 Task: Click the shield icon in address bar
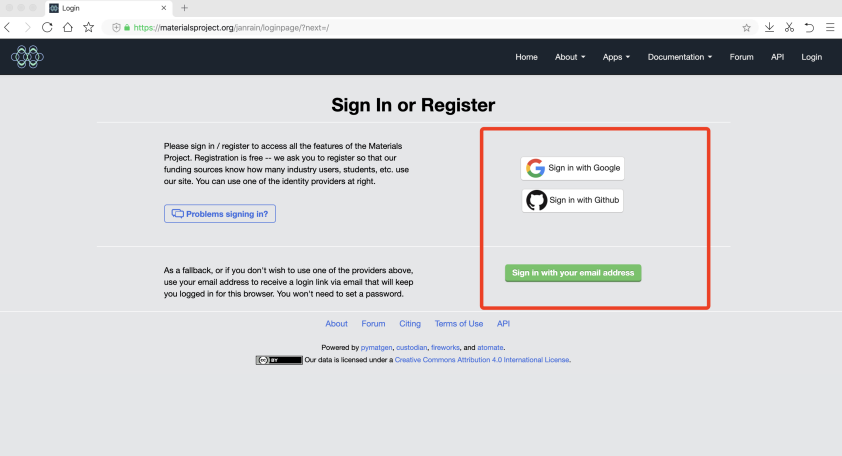117,27
